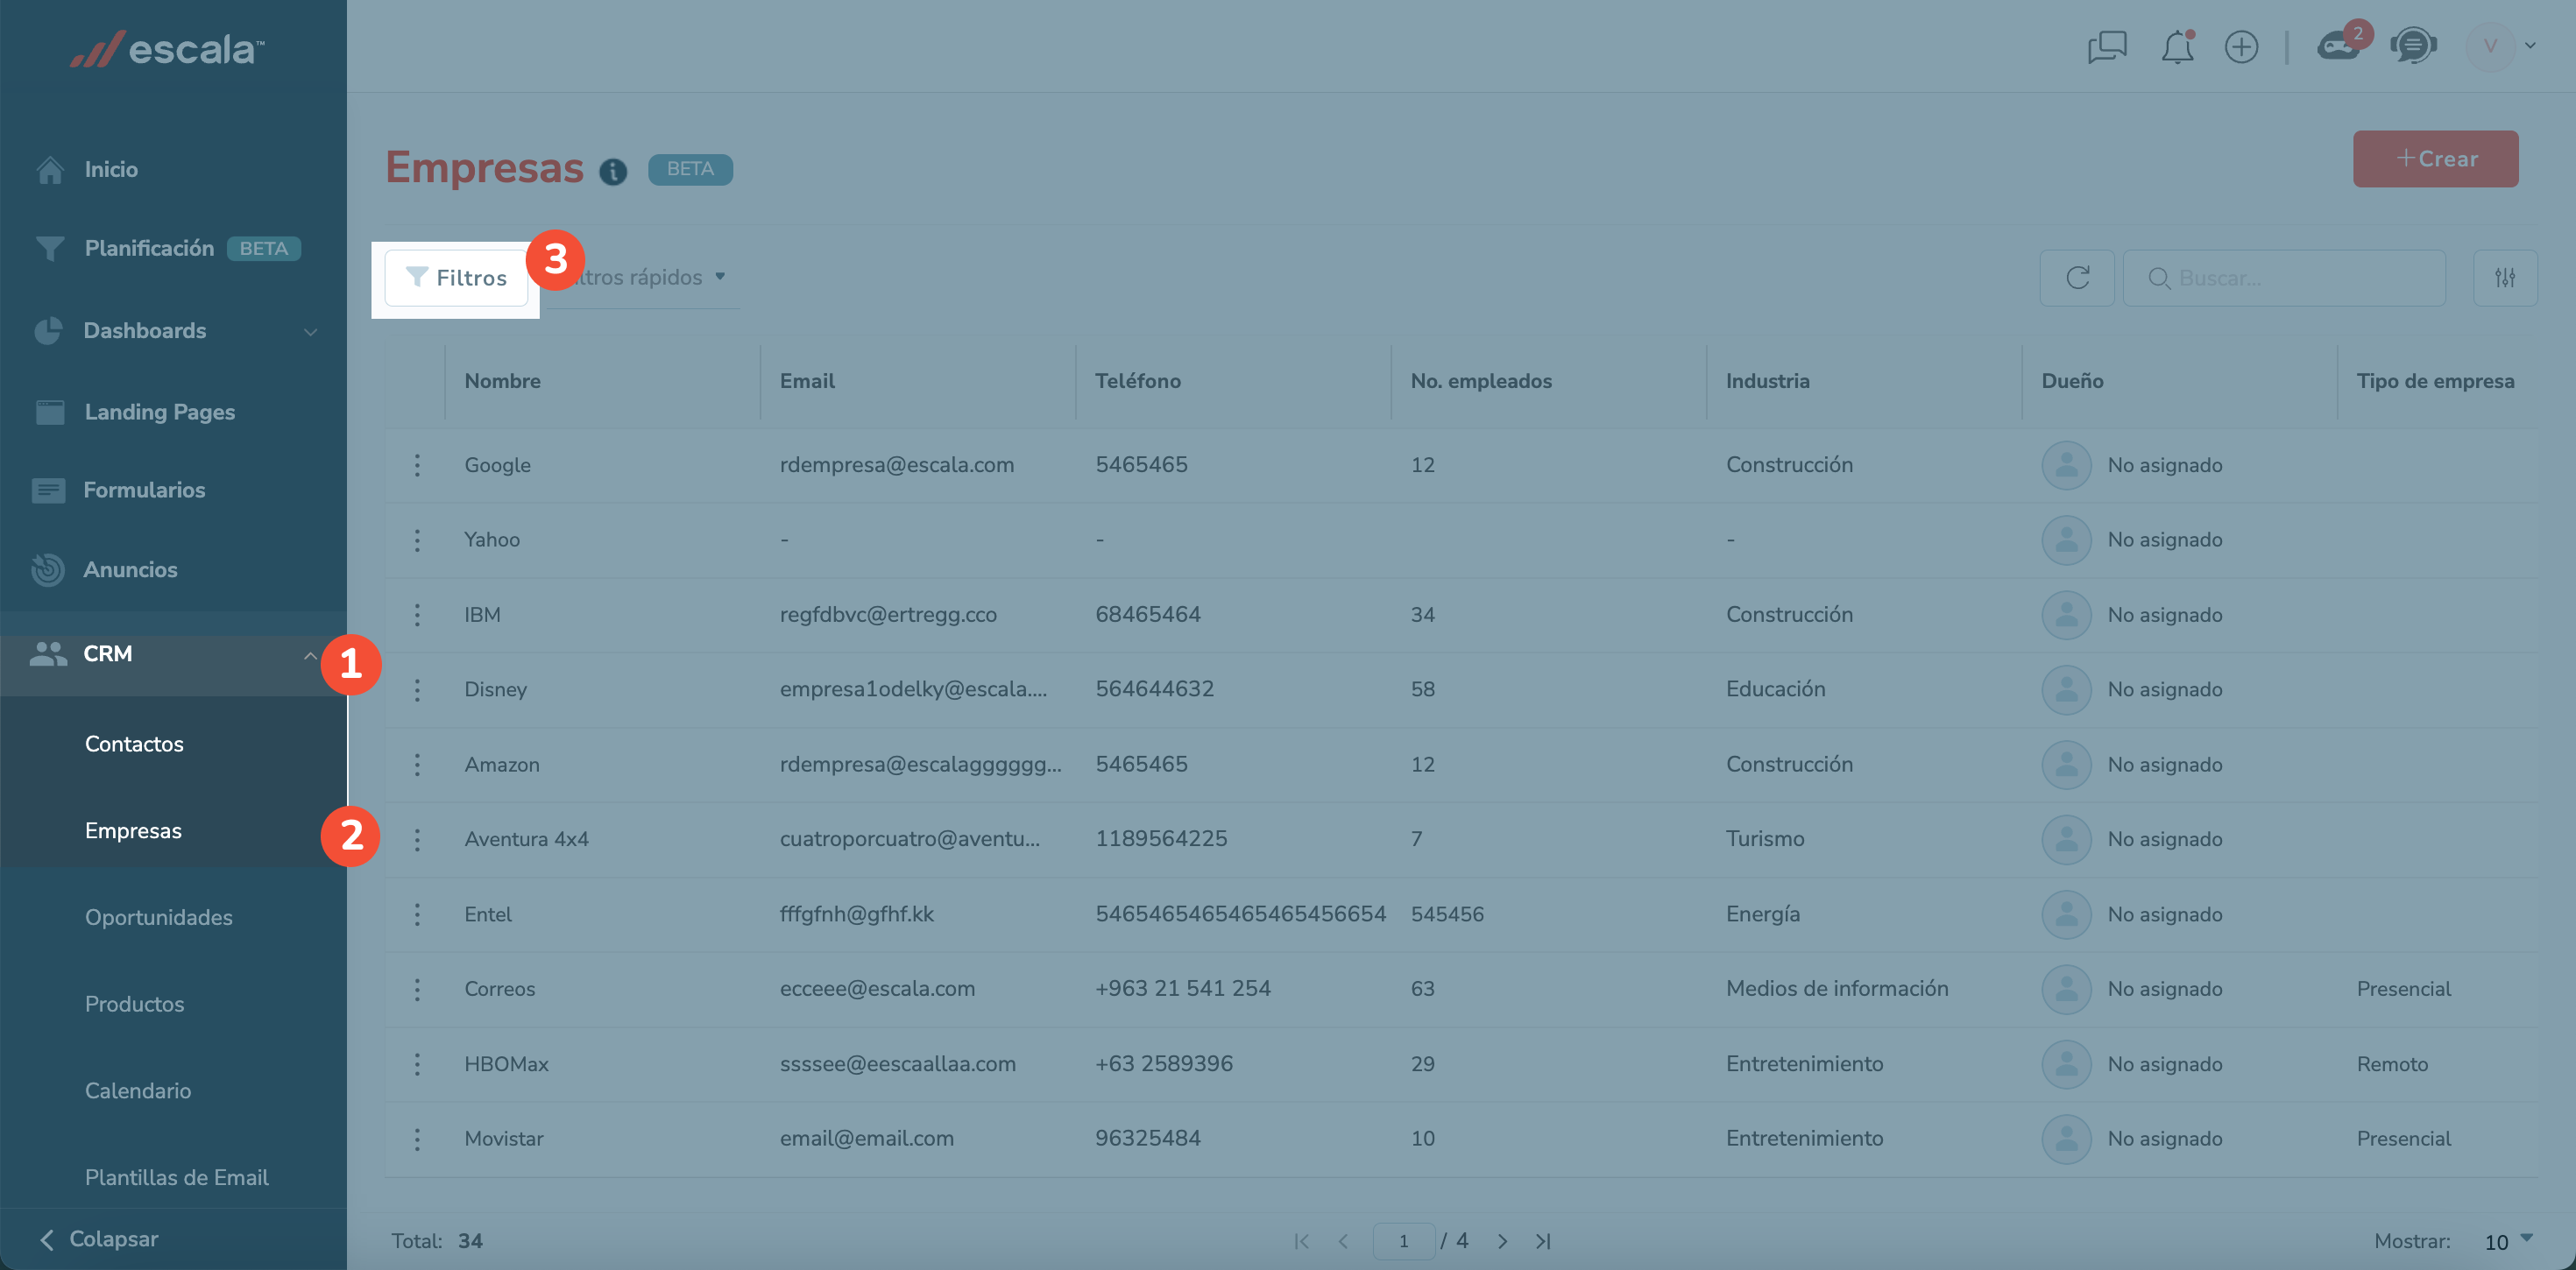
Task: Click Colapsar to collapse the sidebar
Action: pyautogui.click(x=98, y=1239)
